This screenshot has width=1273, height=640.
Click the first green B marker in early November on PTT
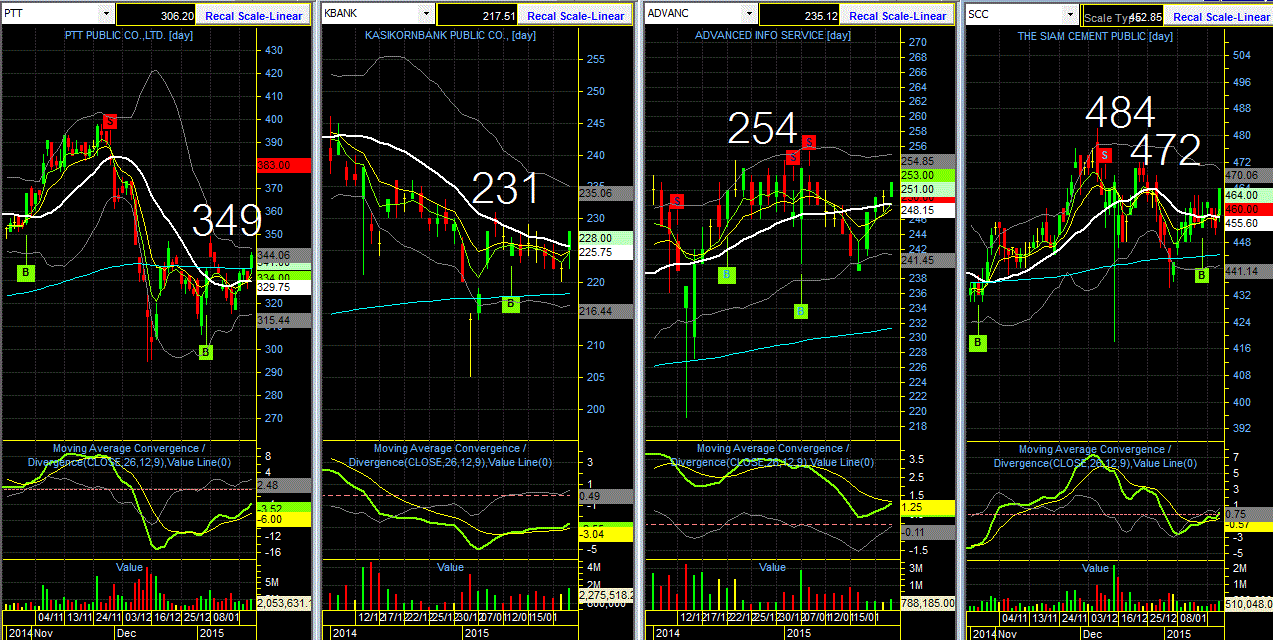(x=26, y=271)
